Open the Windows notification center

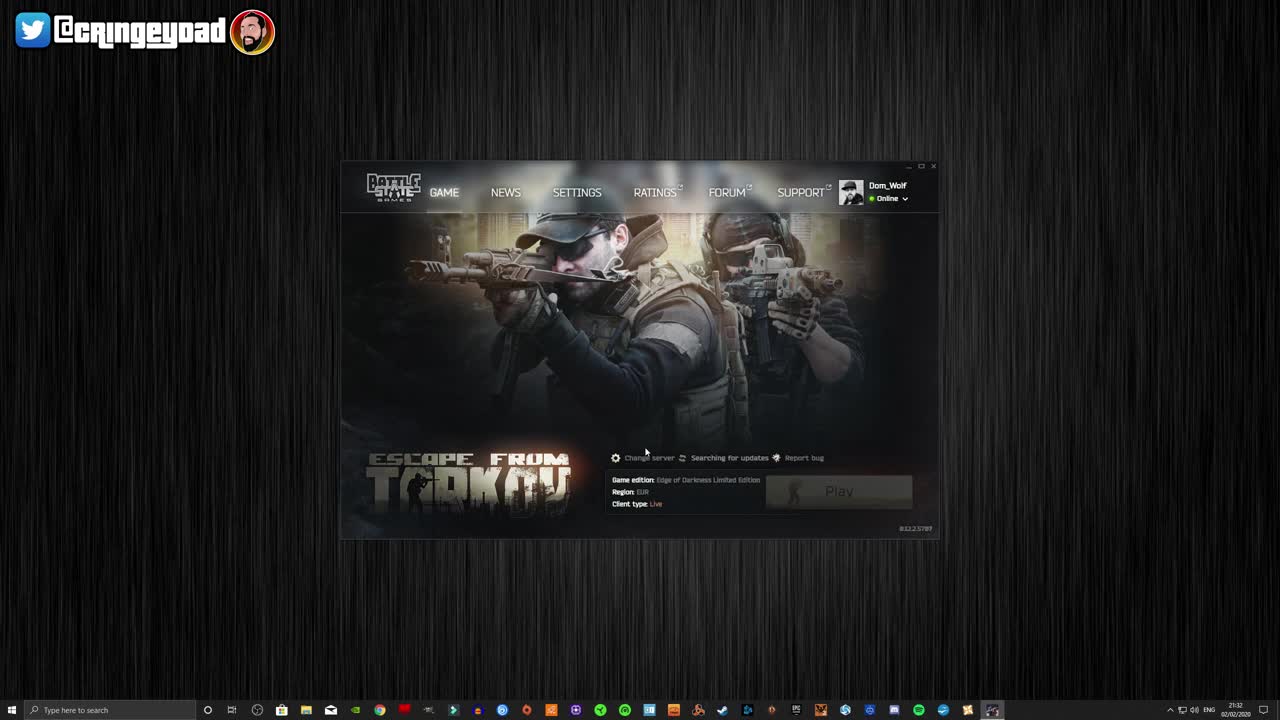(1265, 710)
